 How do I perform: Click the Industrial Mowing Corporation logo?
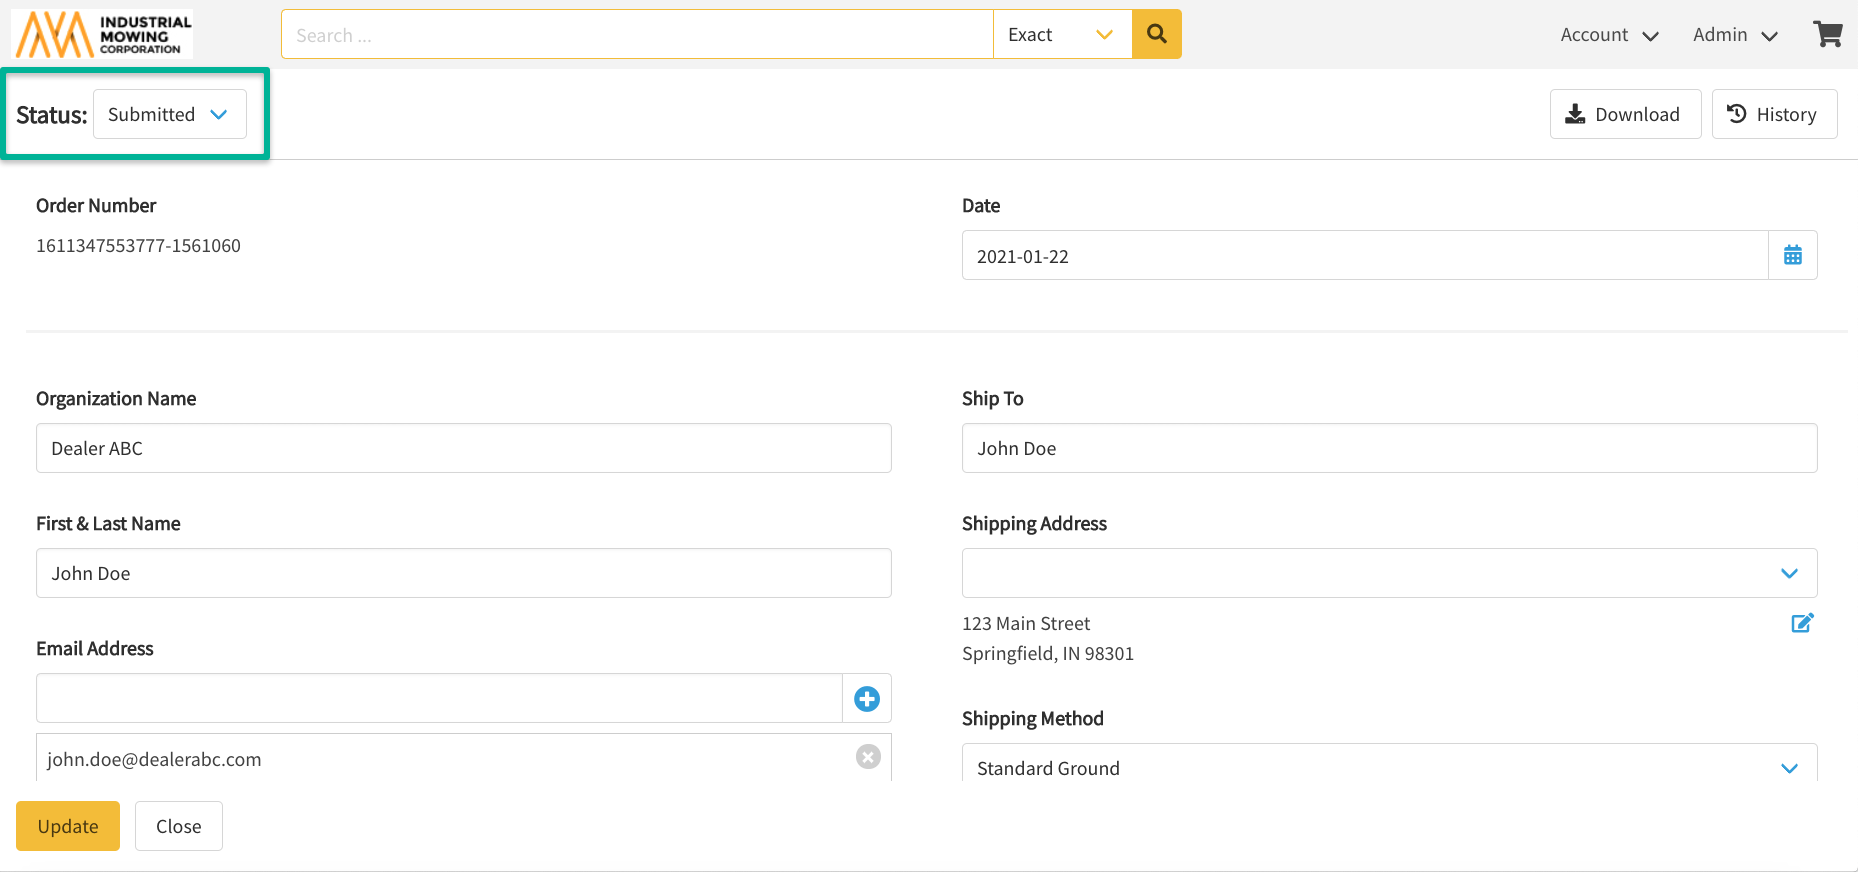tap(103, 34)
